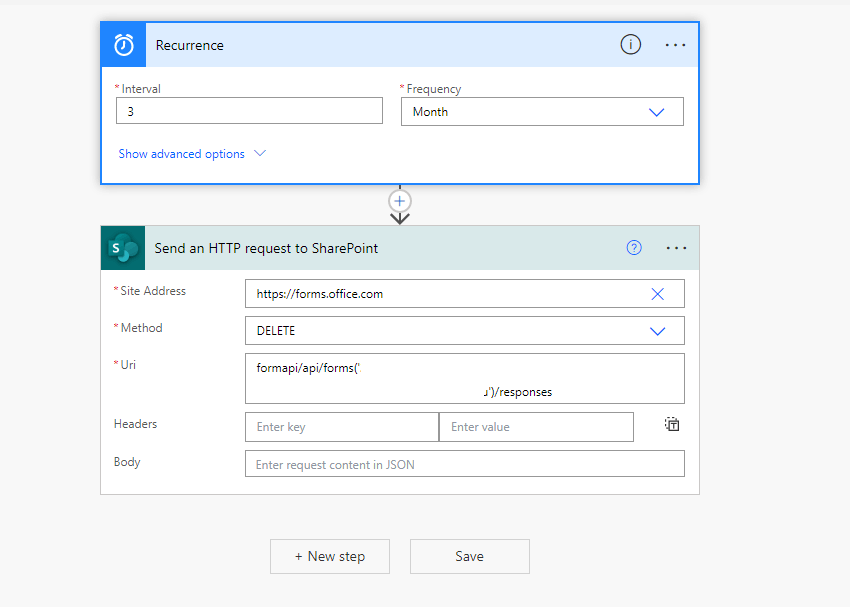Open the SharePoint action help icon

click(634, 248)
